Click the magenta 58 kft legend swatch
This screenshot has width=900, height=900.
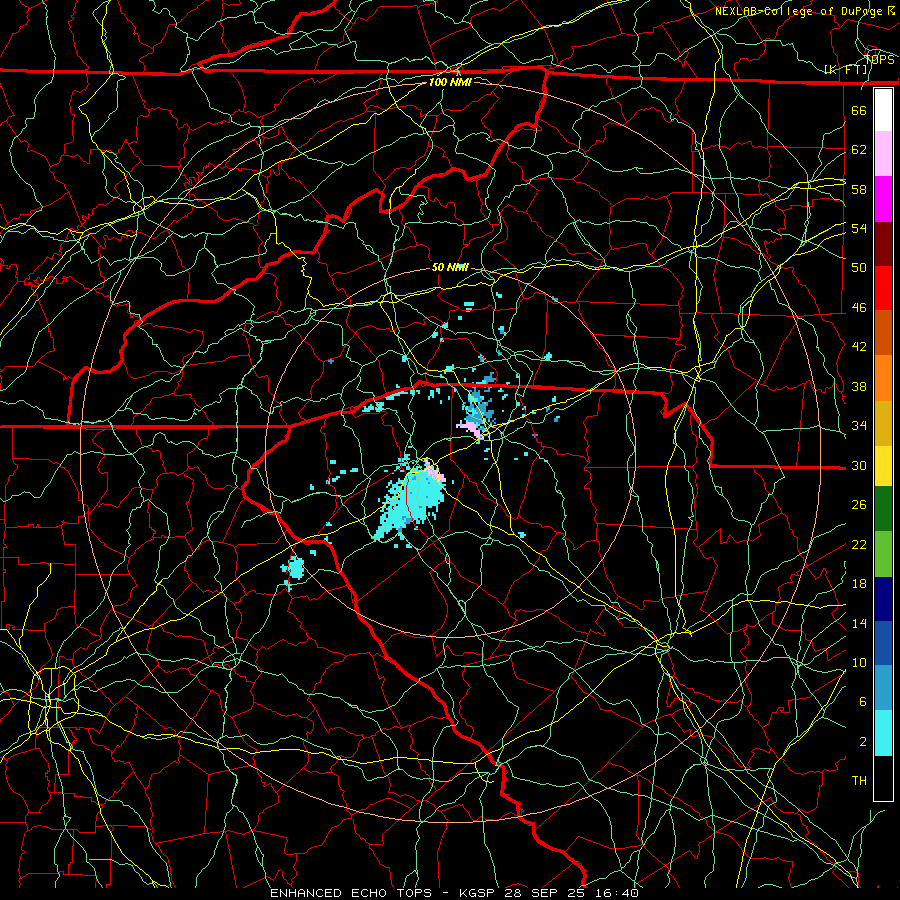pos(883,199)
